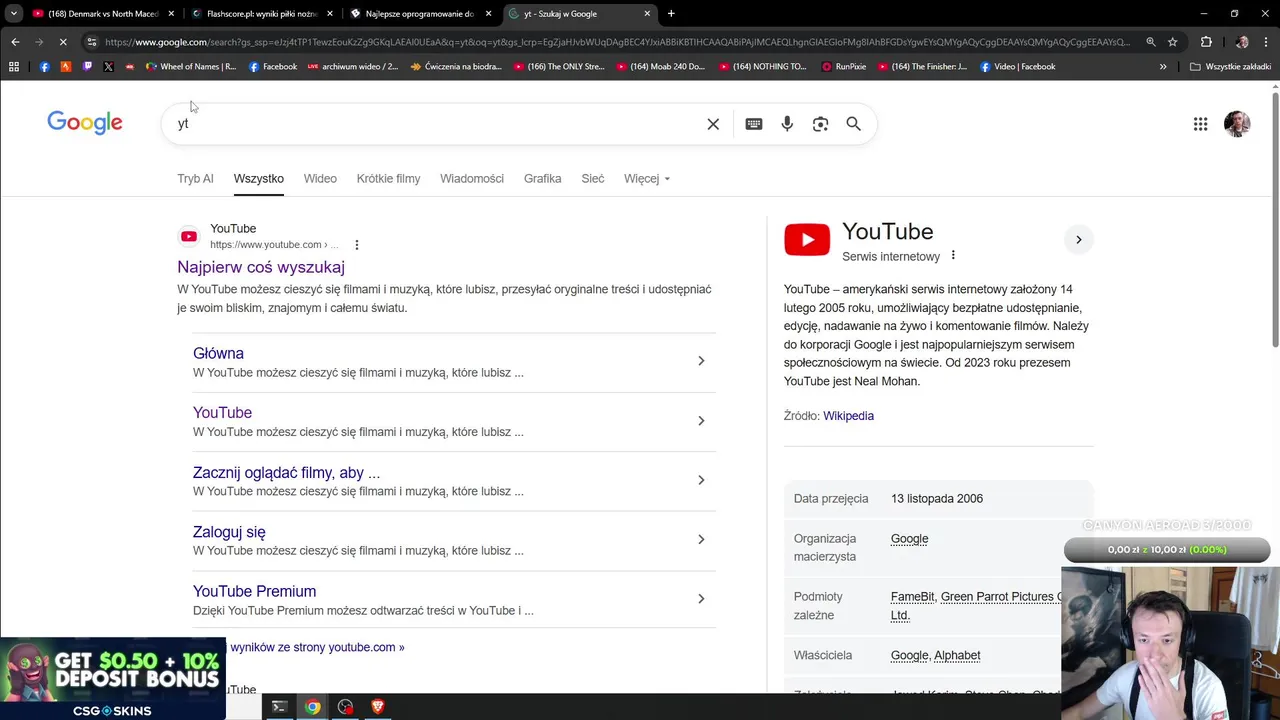Image resolution: width=1280 pixels, height=720 pixels.
Task: Open the Wikipedia source link
Action: point(848,416)
